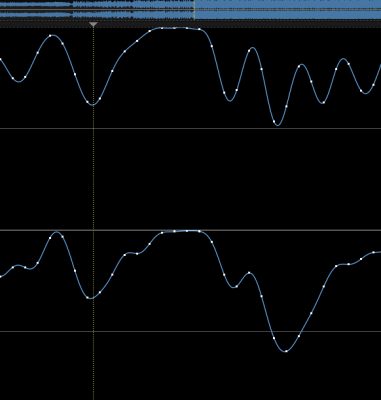The width and height of the screenshot is (381, 400).
Task: Click the bright highlighted region of the overview waveform
Action: (288, 9)
